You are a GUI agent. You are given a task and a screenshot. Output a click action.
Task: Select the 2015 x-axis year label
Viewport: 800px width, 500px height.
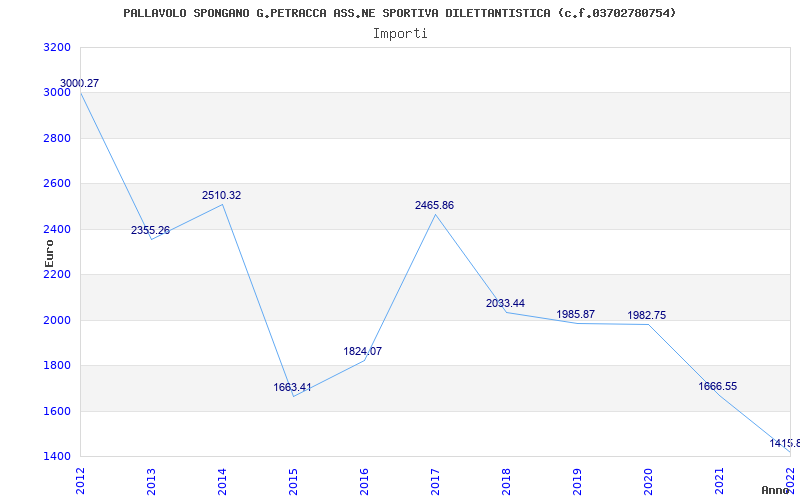click(x=293, y=480)
